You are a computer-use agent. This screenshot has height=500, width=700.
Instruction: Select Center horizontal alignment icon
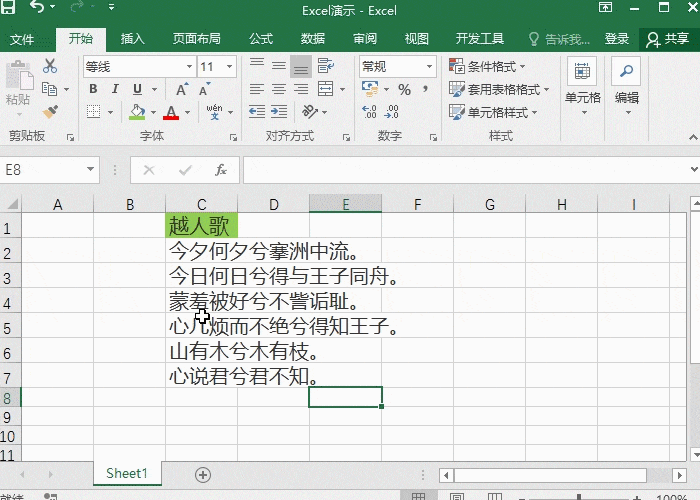click(279, 89)
